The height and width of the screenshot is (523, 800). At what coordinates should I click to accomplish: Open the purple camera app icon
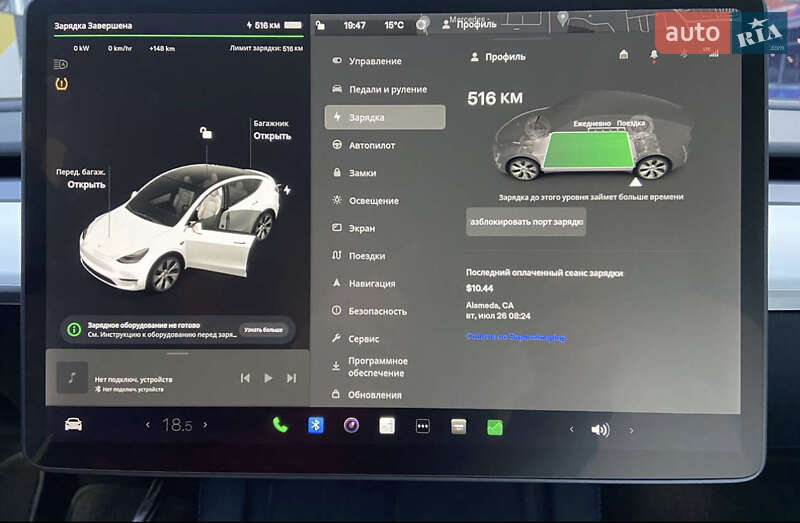pyautogui.click(x=351, y=425)
